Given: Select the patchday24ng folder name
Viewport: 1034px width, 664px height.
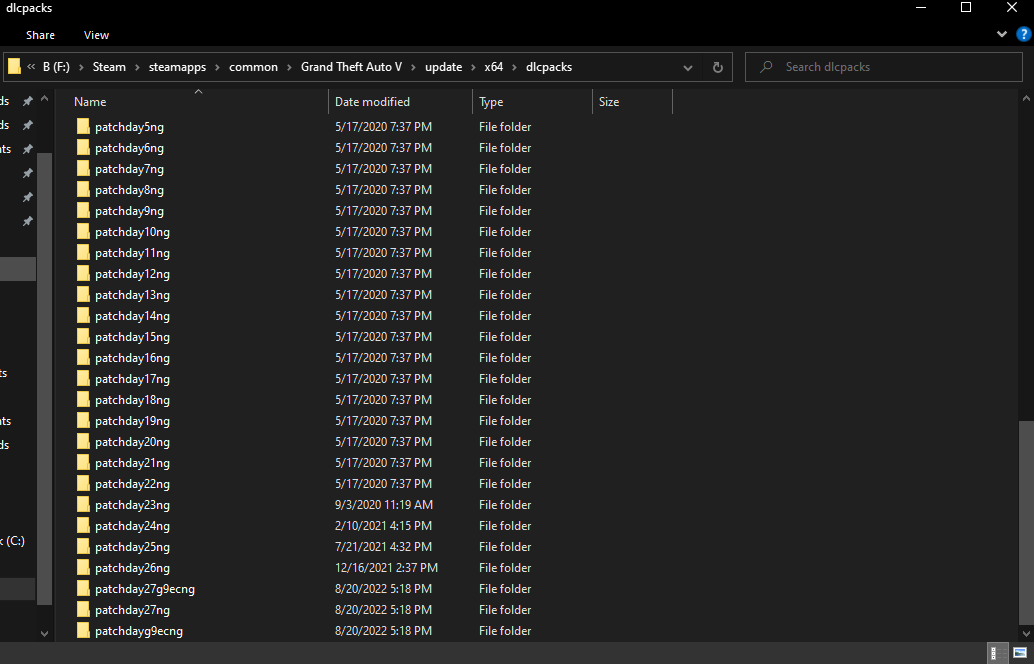Looking at the screenshot, I should click(x=133, y=526).
